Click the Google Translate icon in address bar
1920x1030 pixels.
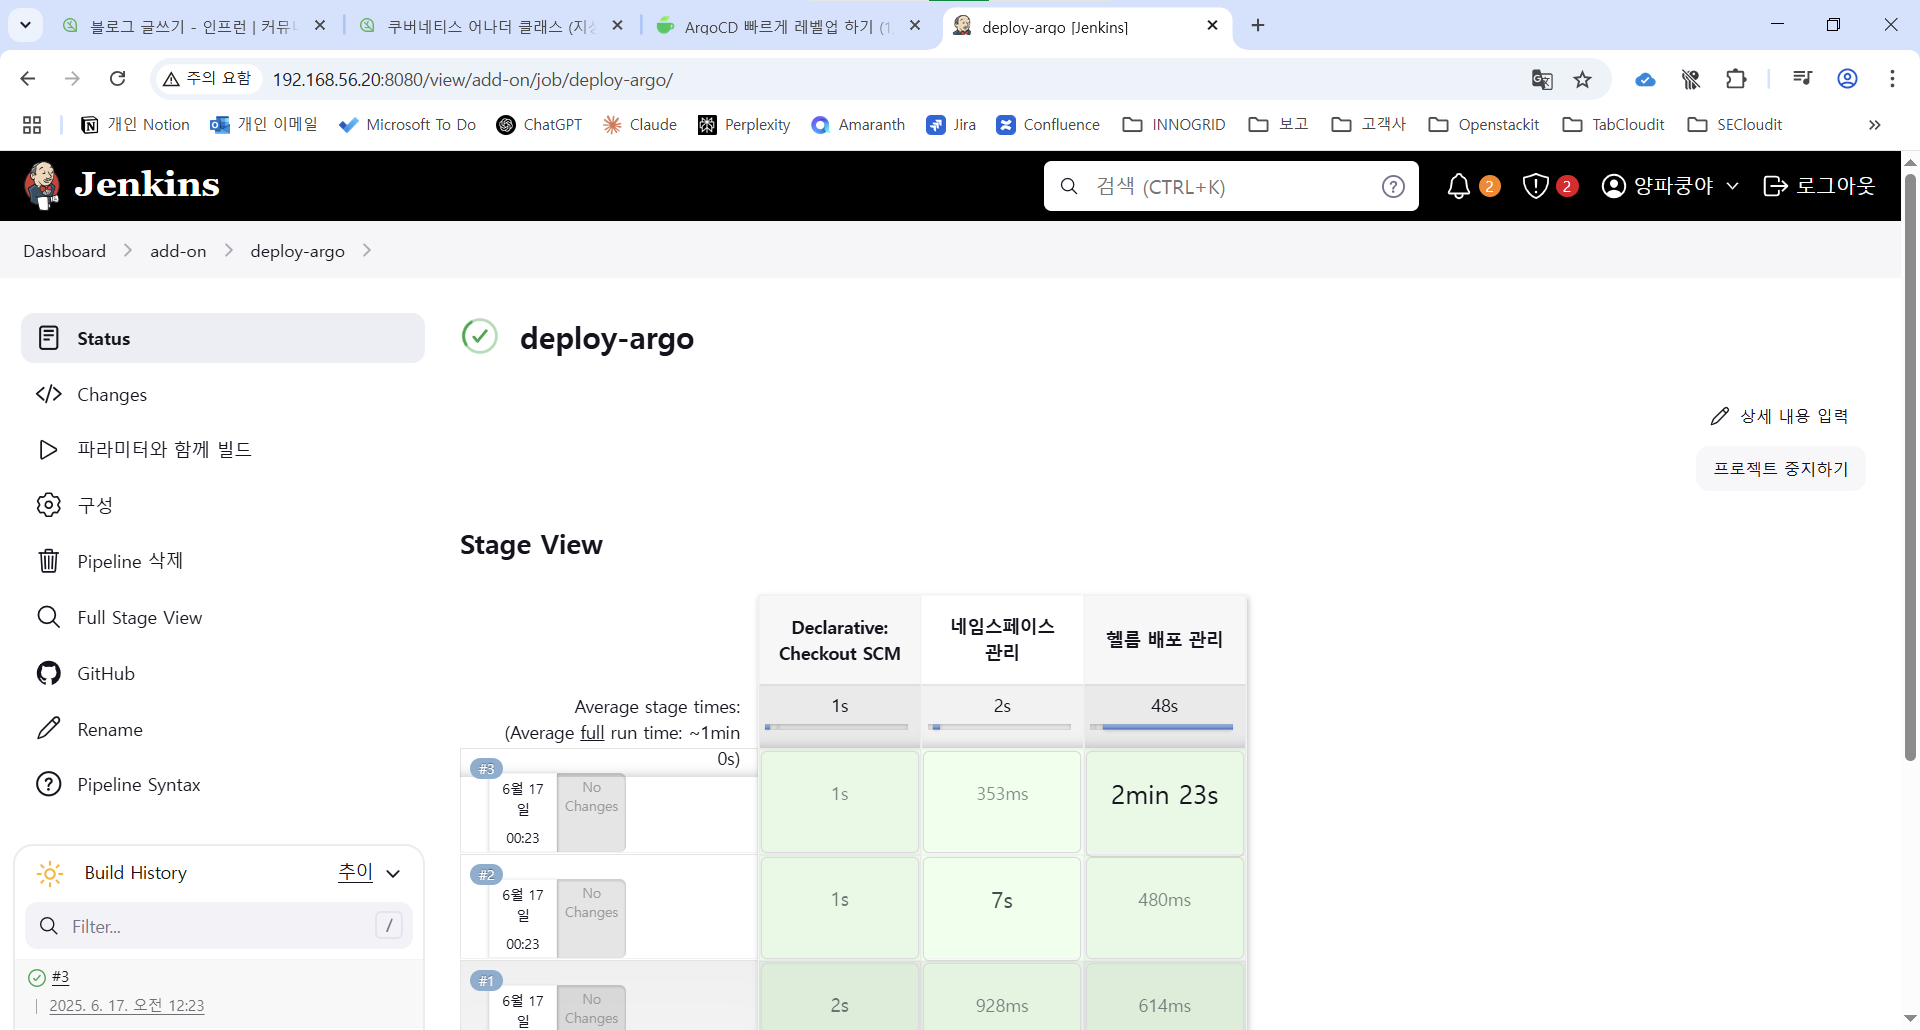coord(1542,79)
